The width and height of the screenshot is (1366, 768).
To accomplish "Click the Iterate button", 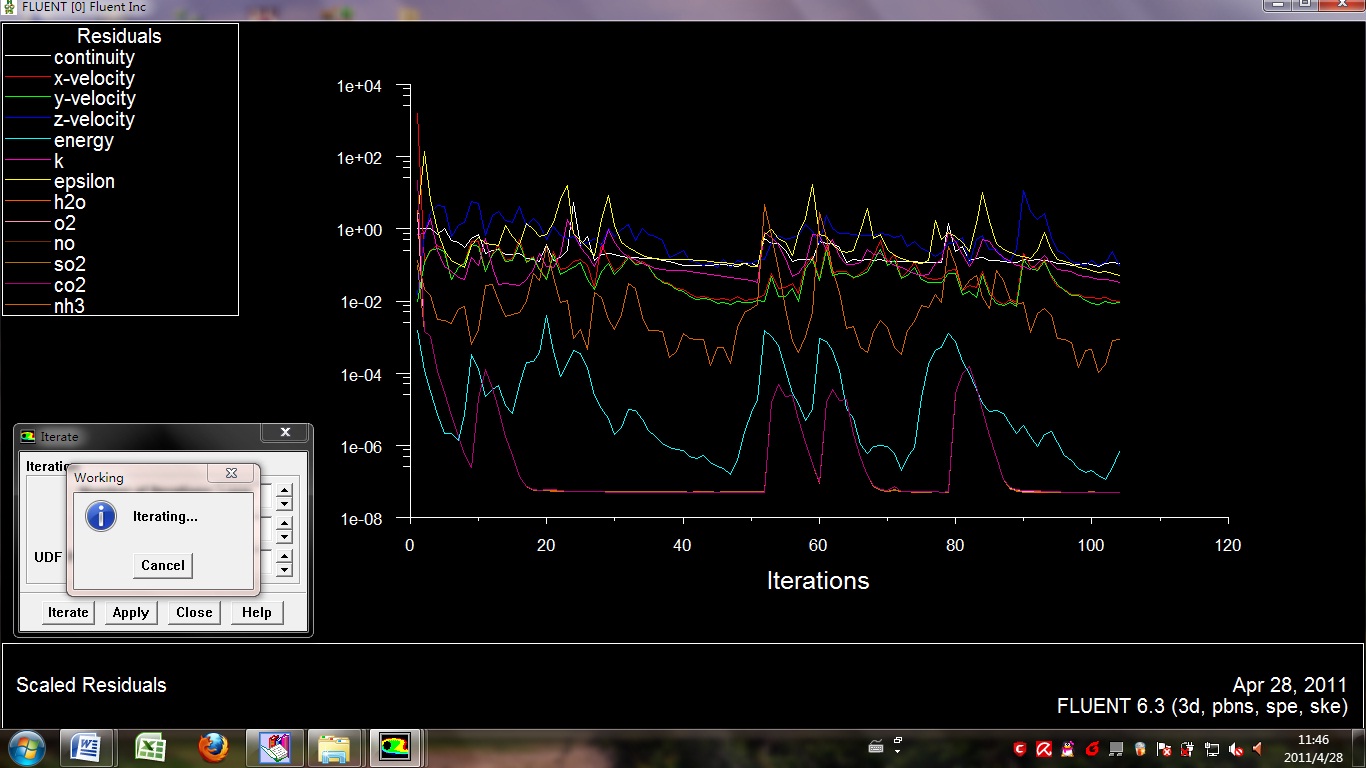I will (68, 612).
